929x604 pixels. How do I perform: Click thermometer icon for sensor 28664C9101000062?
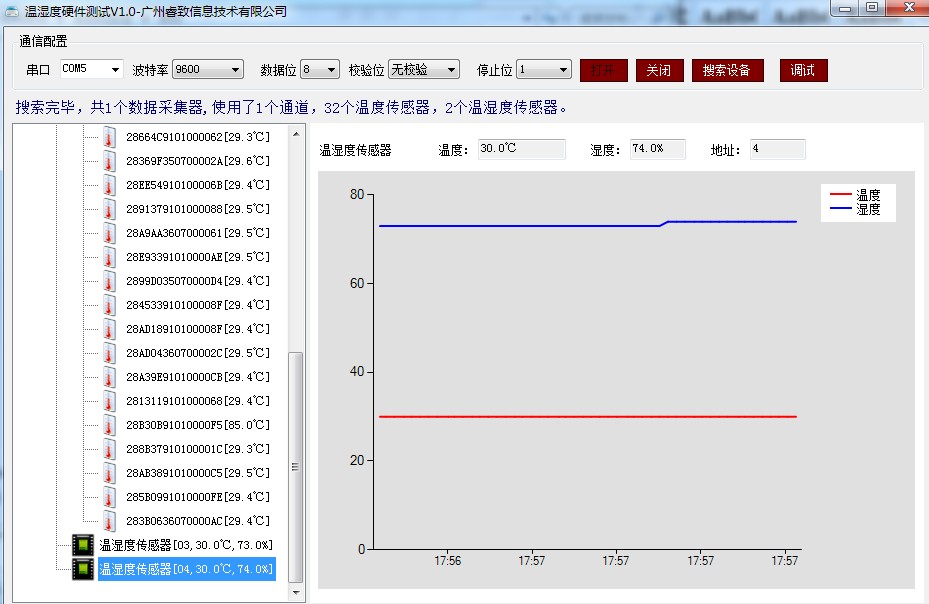point(109,137)
